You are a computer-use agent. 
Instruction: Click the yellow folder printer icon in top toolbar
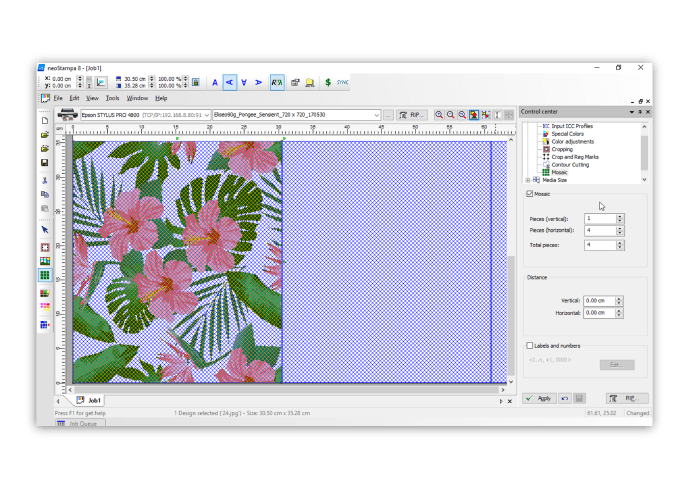pyautogui.click(x=310, y=82)
